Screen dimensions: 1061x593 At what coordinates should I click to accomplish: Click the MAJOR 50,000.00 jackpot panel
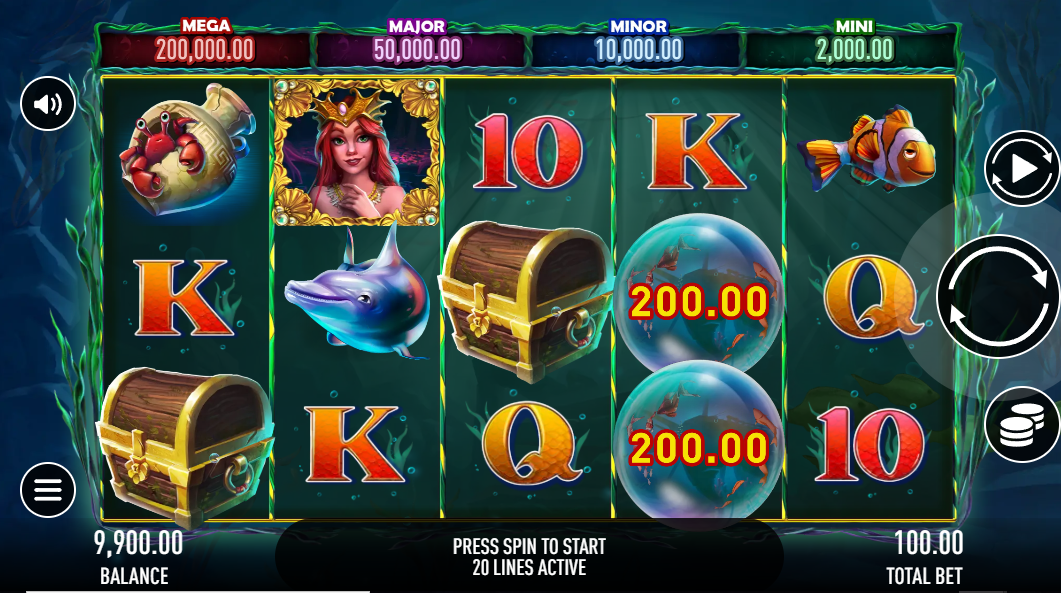tap(417, 43)
